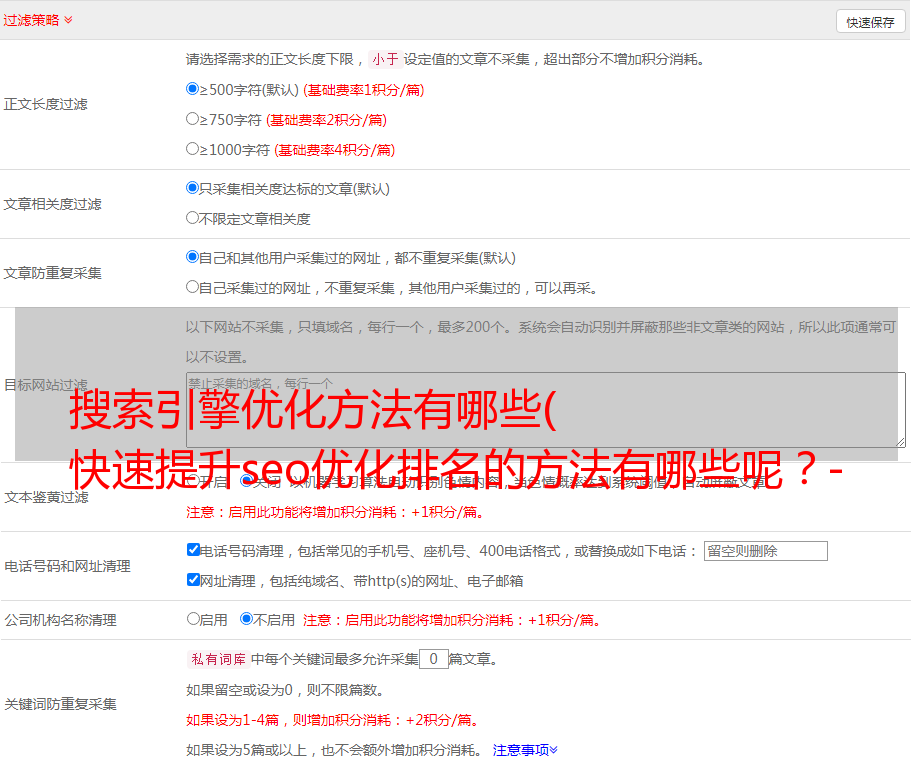912x768 pixels.
Task: Collapse the 过滤策略 section header
Action: (38, 20)
